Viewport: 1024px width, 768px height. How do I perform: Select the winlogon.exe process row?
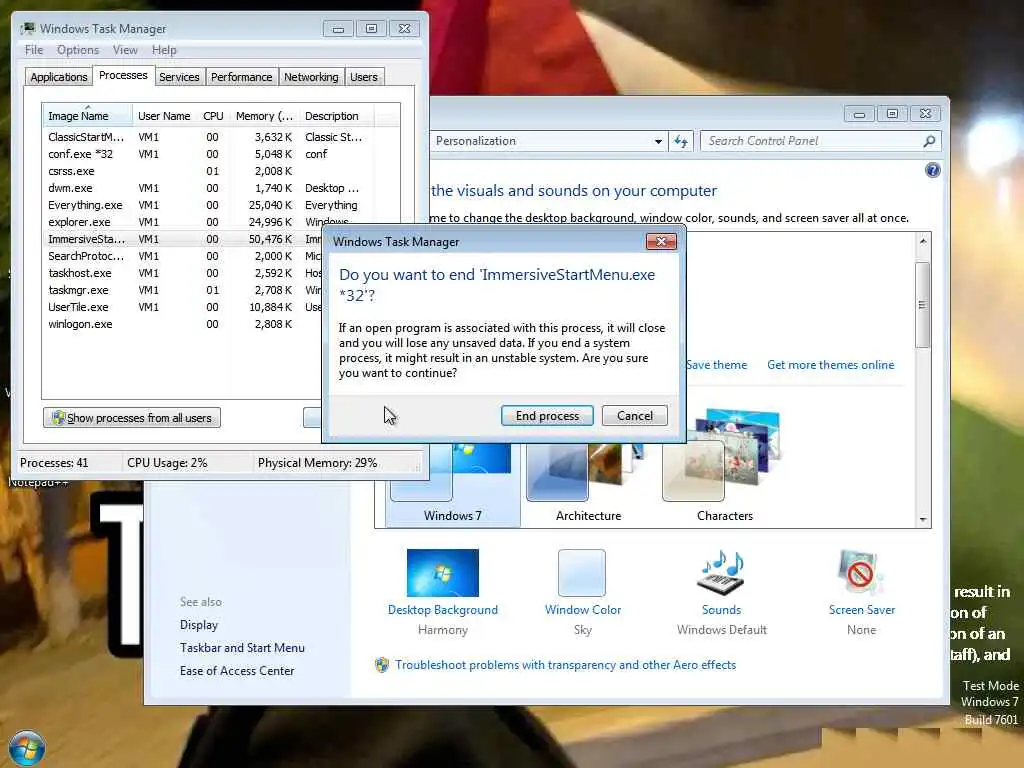click(183, 324)
